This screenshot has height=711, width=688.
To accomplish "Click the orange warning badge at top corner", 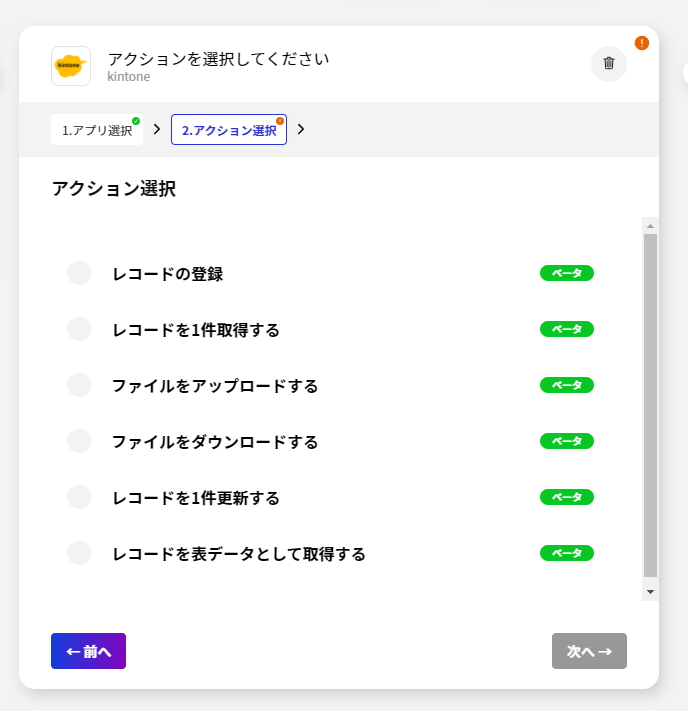I will 642,43.
